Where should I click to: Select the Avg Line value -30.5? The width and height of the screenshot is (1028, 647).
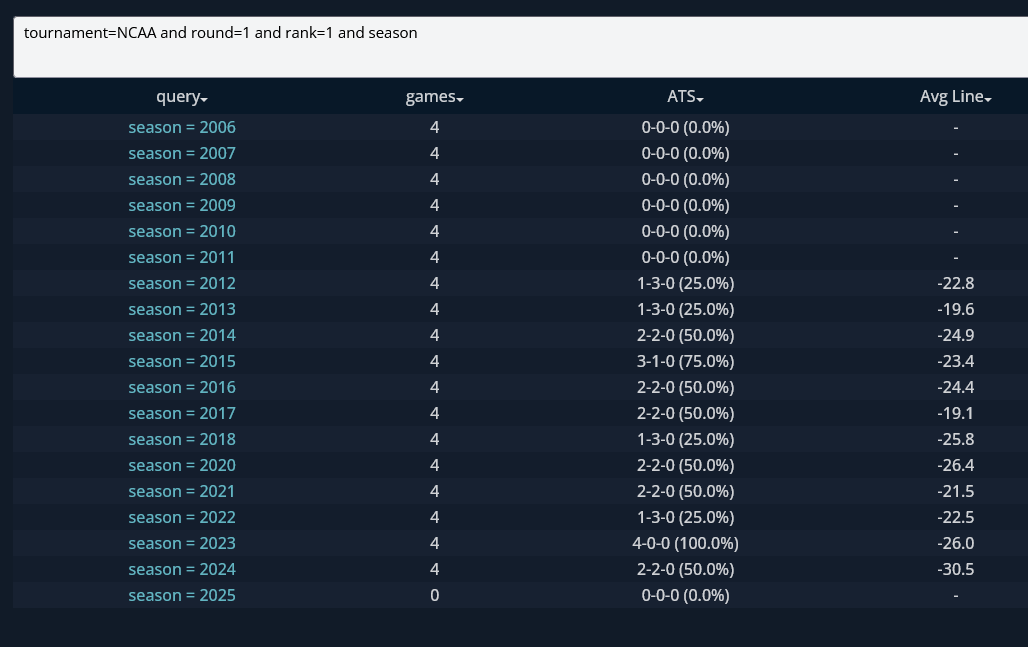coord(955,570)
